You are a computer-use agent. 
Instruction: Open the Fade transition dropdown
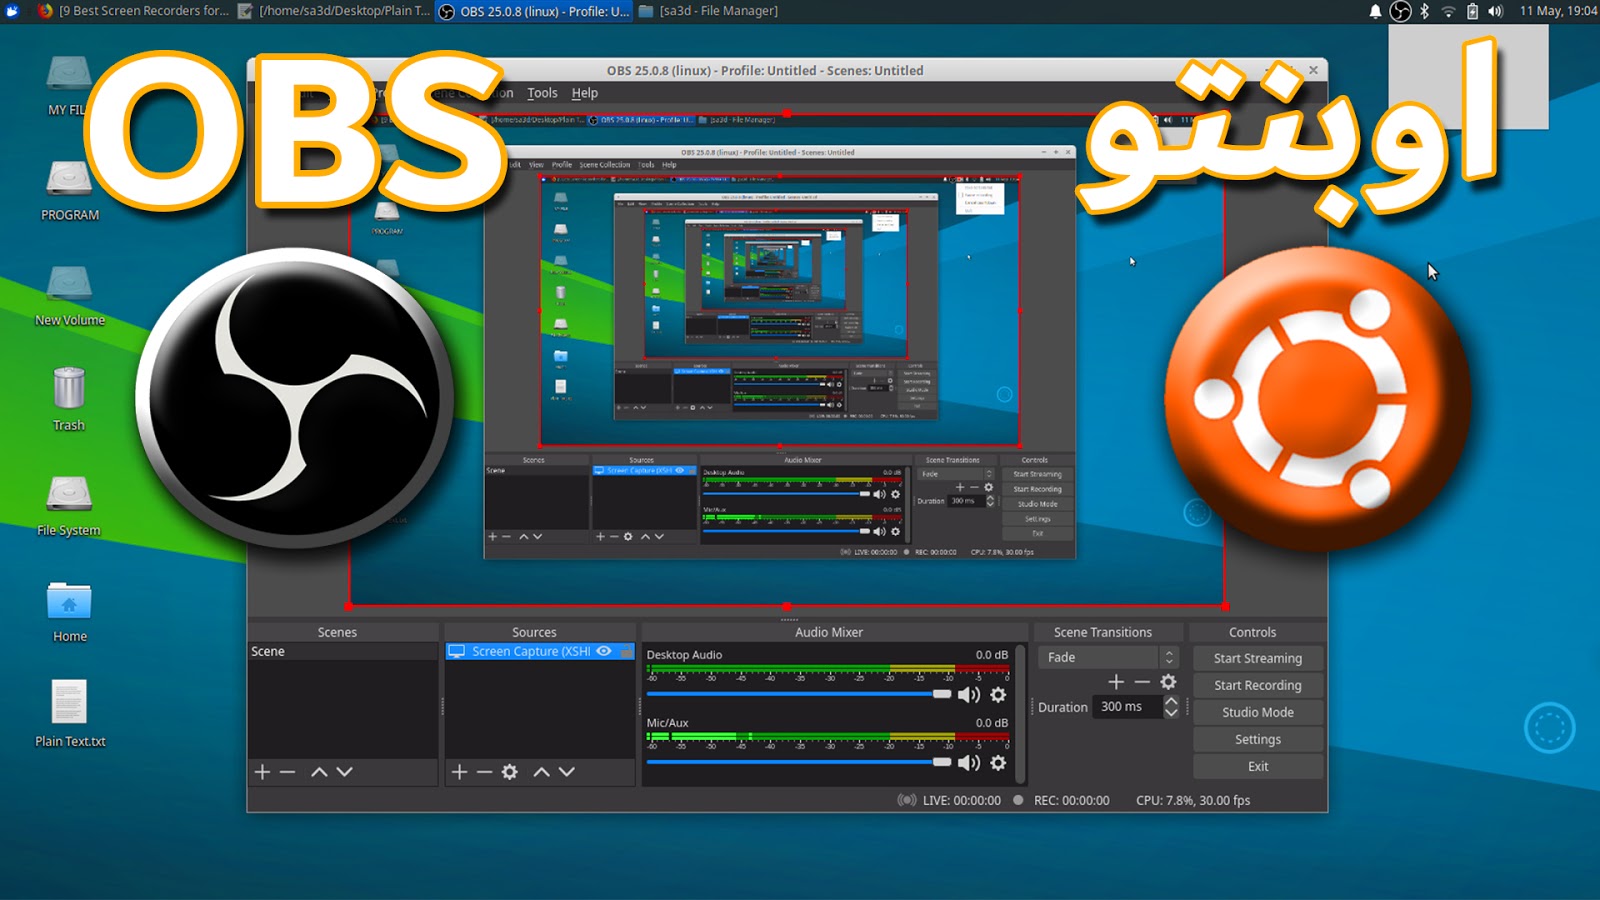1108,657
